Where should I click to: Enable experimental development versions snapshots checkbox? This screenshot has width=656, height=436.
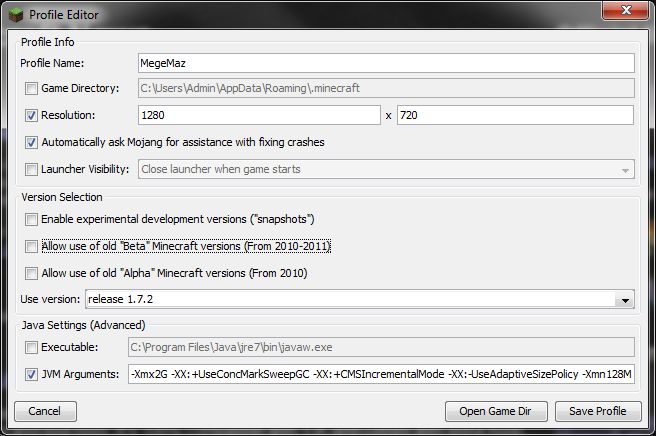tap(31, 219)
